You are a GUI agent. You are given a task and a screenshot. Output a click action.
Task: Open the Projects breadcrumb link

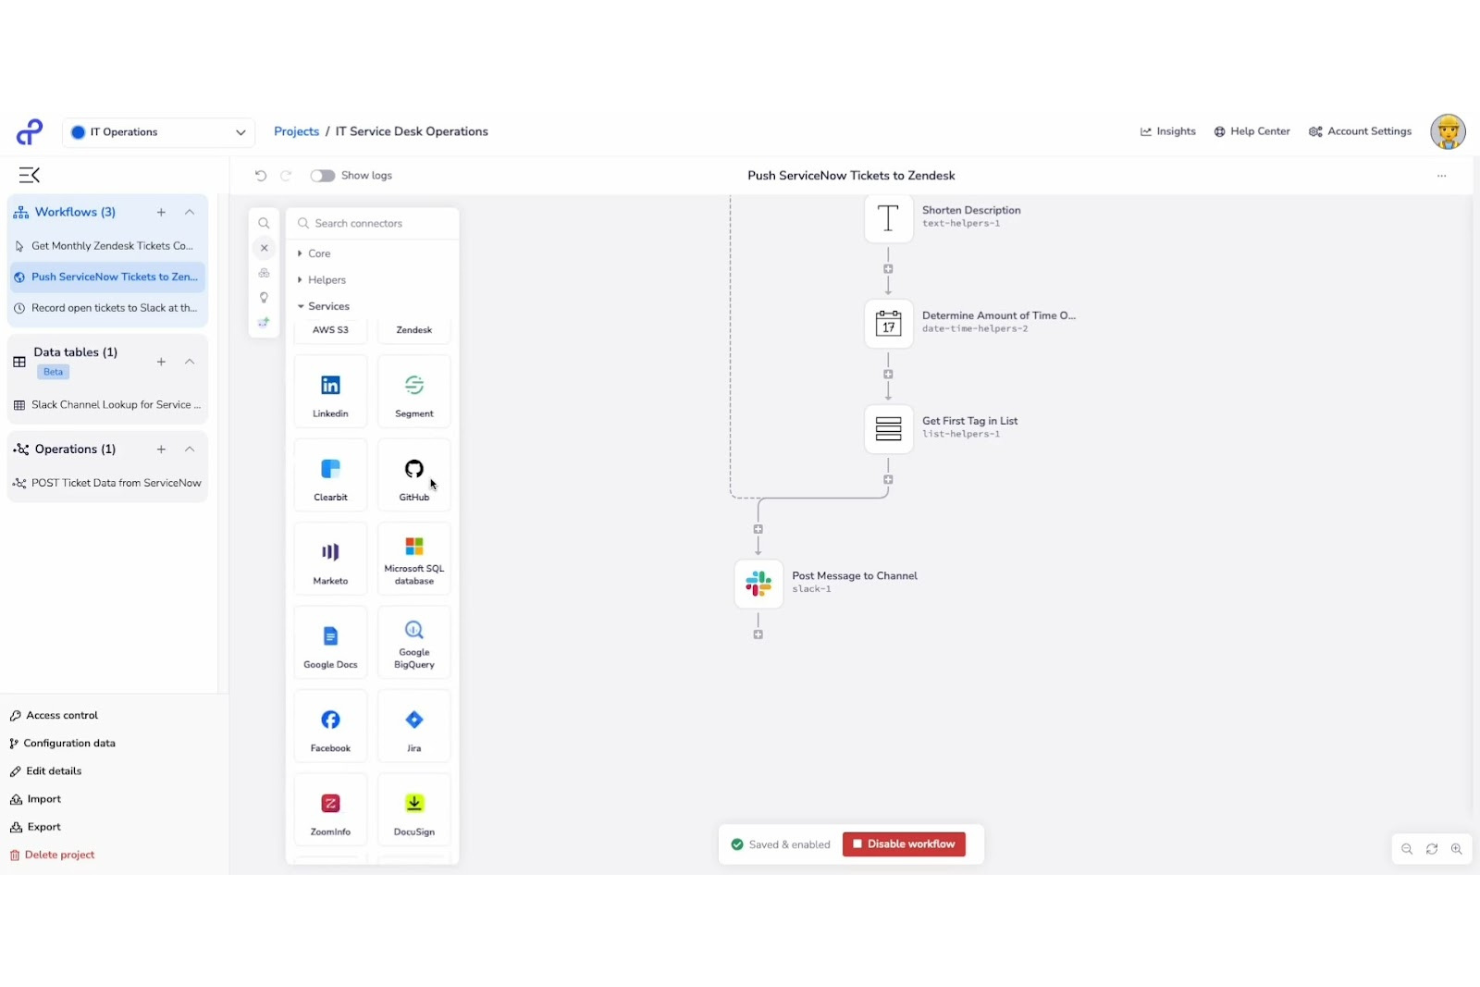coord(296,131)
